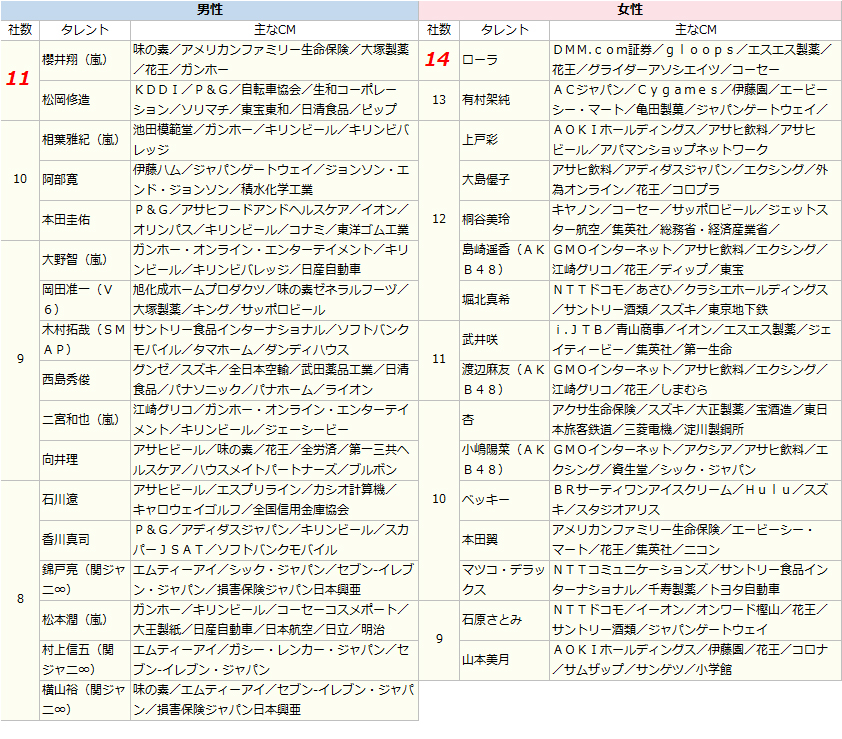Select the 松岡修造 talent cell

pos(85,100)
